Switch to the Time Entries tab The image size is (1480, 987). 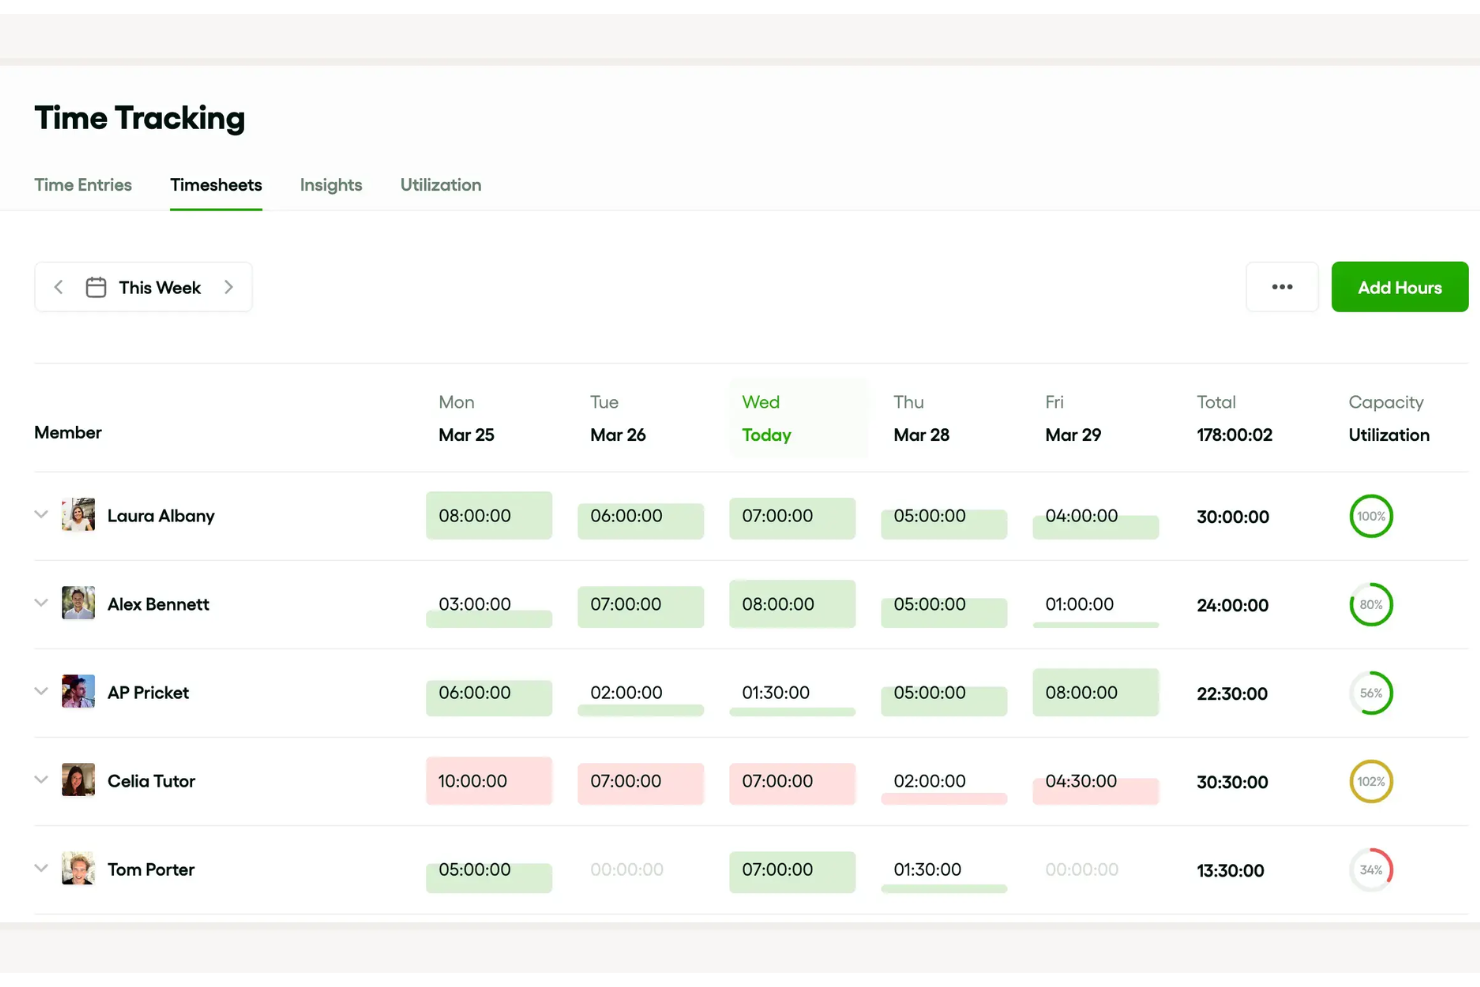(83, 185)
